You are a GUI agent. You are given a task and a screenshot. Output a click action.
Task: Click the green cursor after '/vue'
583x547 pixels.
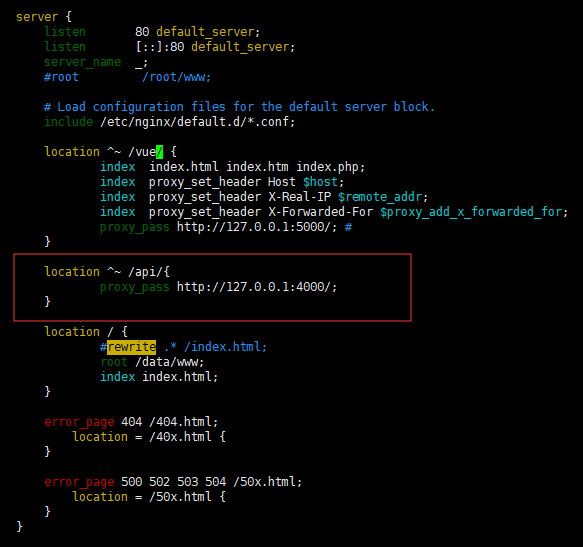pos(160,152)
